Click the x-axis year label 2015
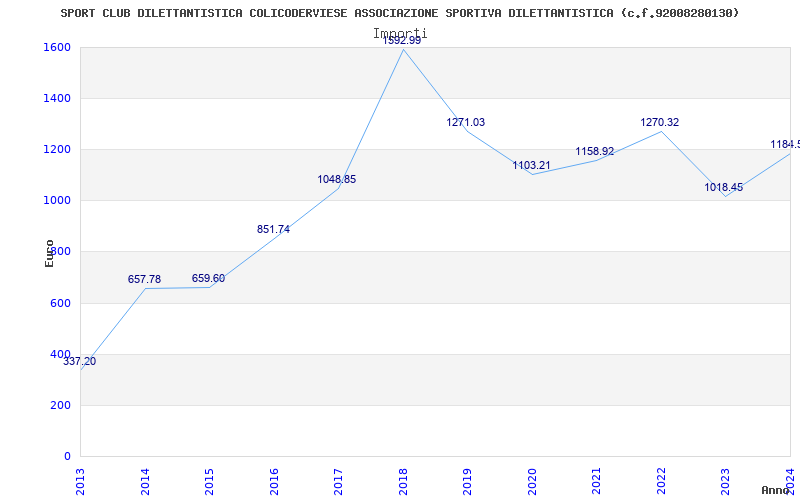This screenshot has width=800, height=500. (x=210, y=481)
